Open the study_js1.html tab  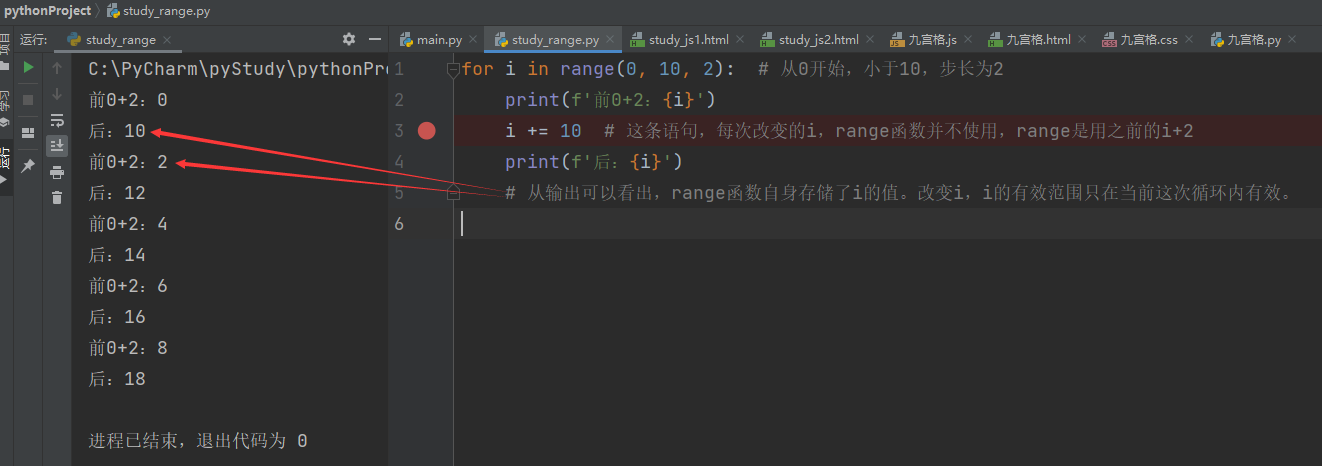[688, 40]
